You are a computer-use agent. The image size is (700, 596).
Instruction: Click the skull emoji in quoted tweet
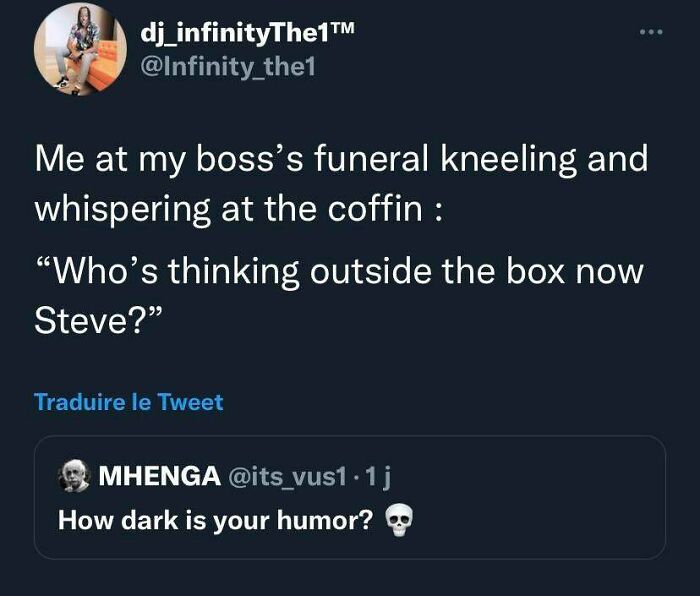(x=399, y=520)
